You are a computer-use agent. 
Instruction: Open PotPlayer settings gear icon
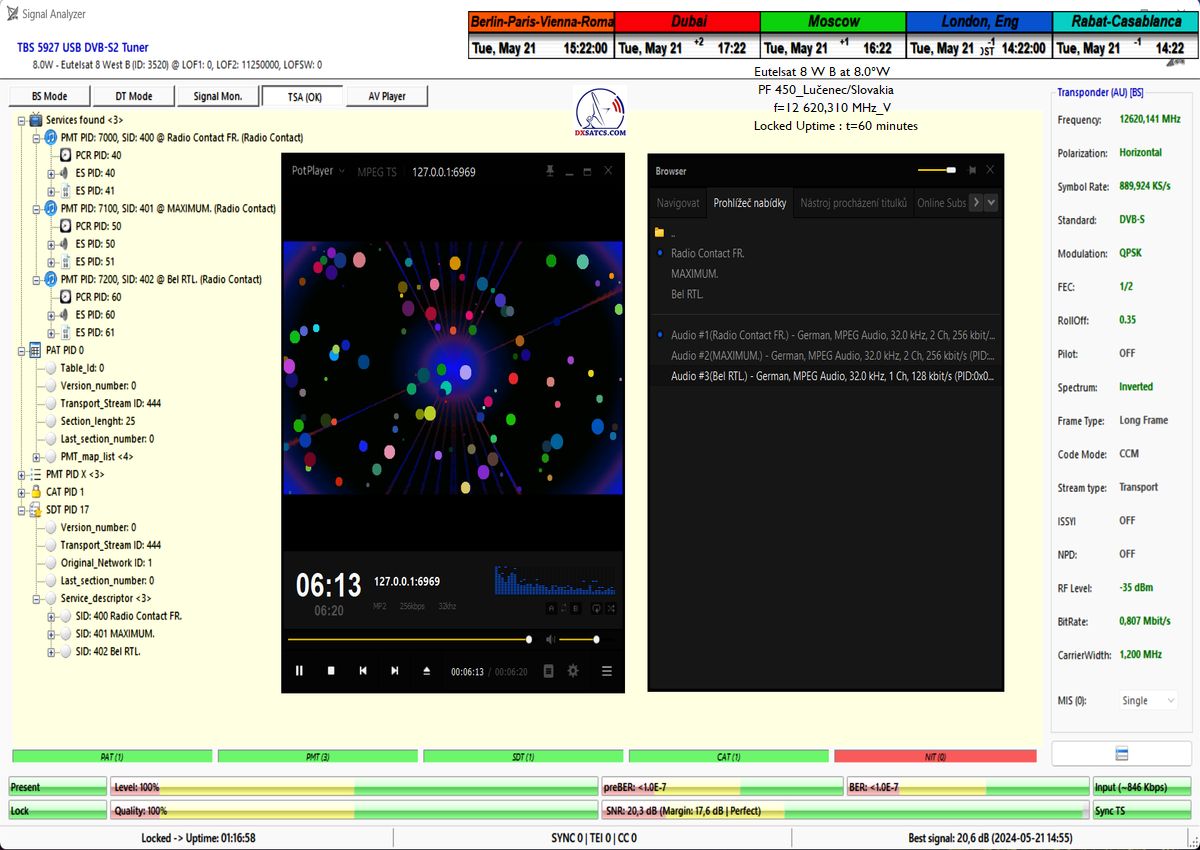tap(573, 671)
